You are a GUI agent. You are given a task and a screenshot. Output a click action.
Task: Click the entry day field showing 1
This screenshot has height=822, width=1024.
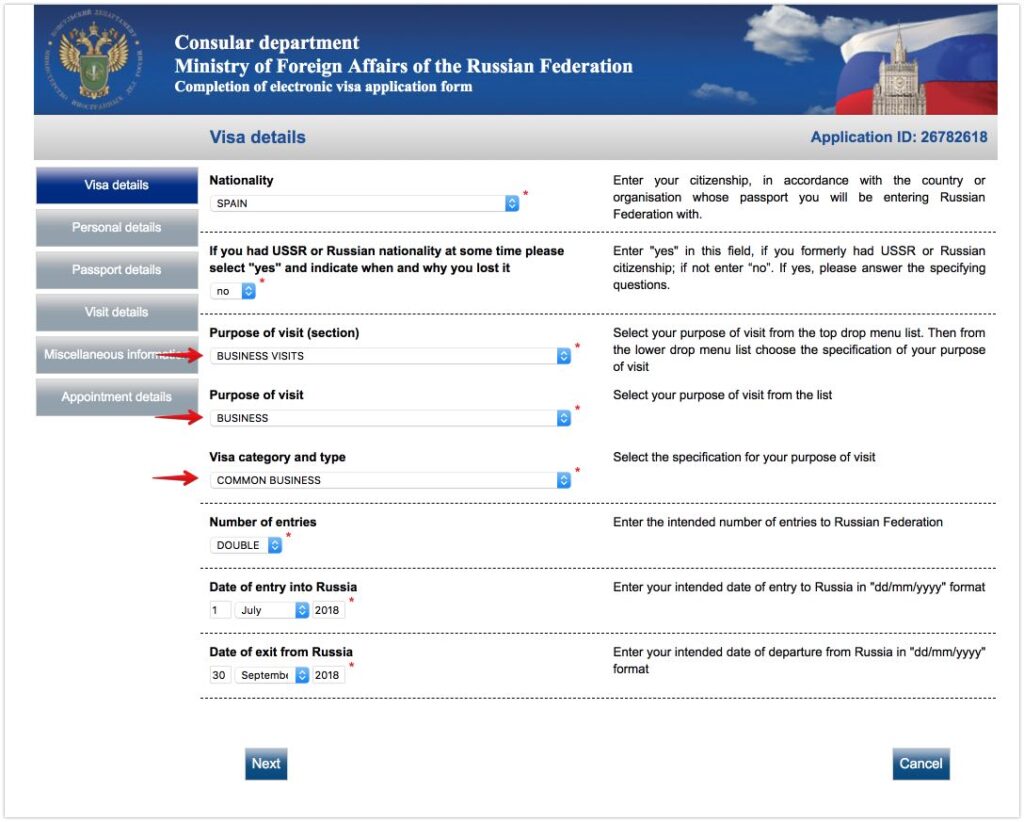click(220, 610)
